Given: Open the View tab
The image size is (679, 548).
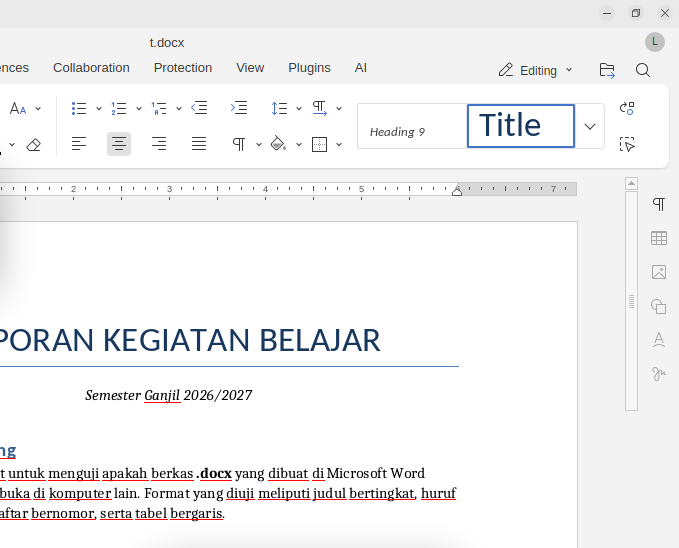Looking at the screenshot, I should (x=250, y=68).
